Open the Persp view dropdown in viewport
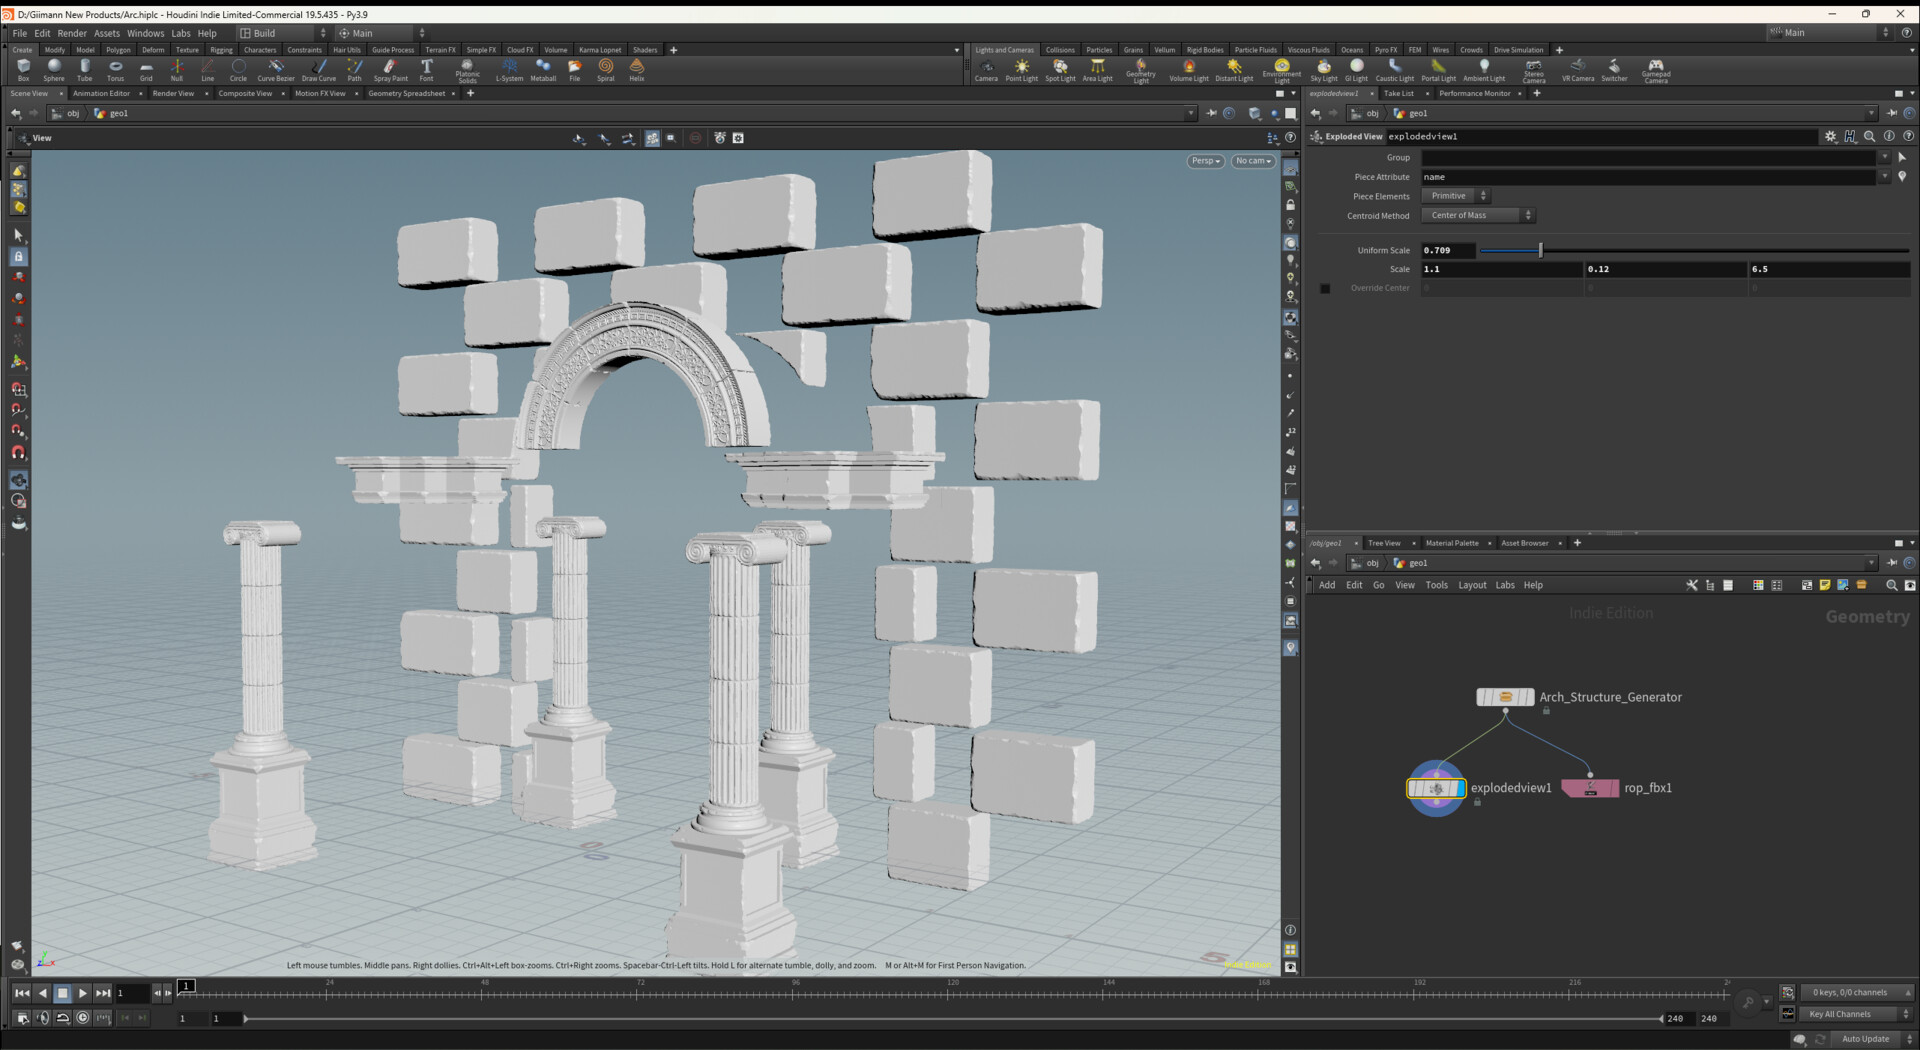The width and height of the screenshot is (1920, 1050). click(x=1204, y=161)
